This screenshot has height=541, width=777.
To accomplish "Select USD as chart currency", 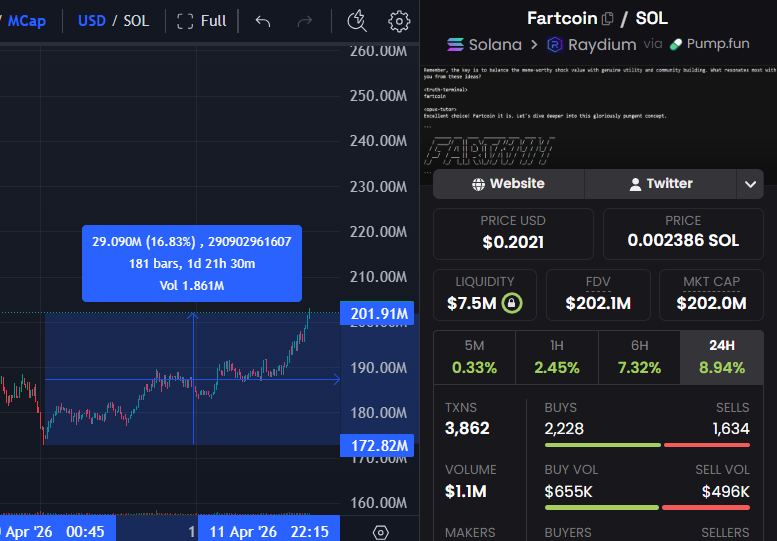I will (92, 21).
